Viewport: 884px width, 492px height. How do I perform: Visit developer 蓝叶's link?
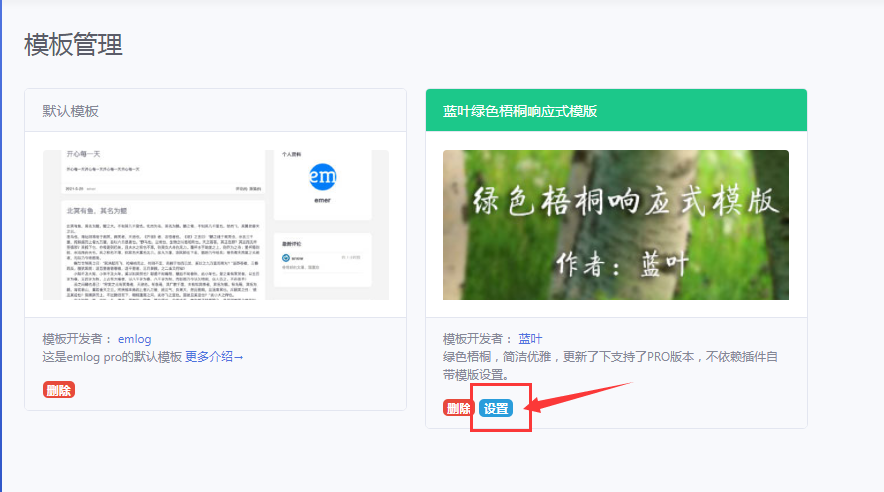(x=530, y=339)
